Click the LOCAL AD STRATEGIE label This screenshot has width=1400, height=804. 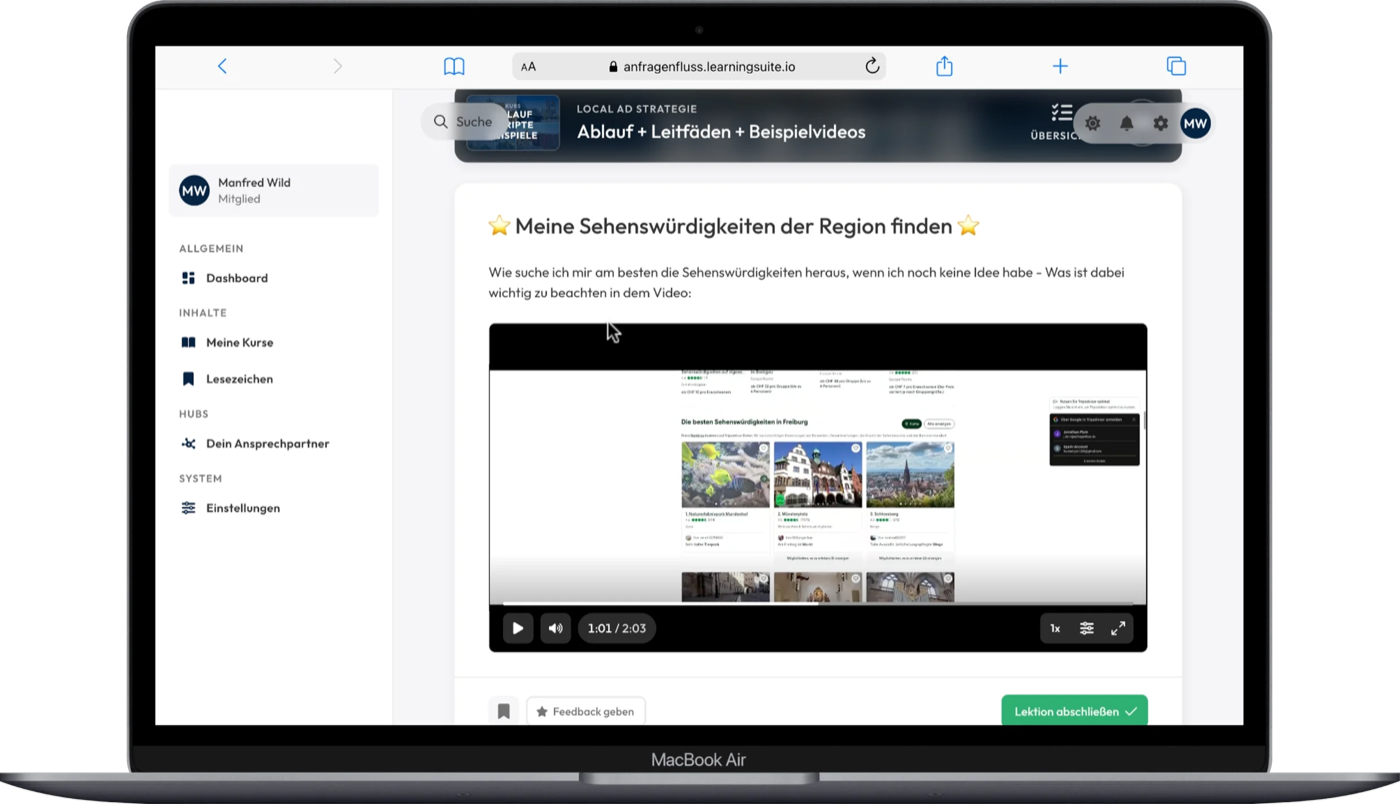click(x=637, y=109)
